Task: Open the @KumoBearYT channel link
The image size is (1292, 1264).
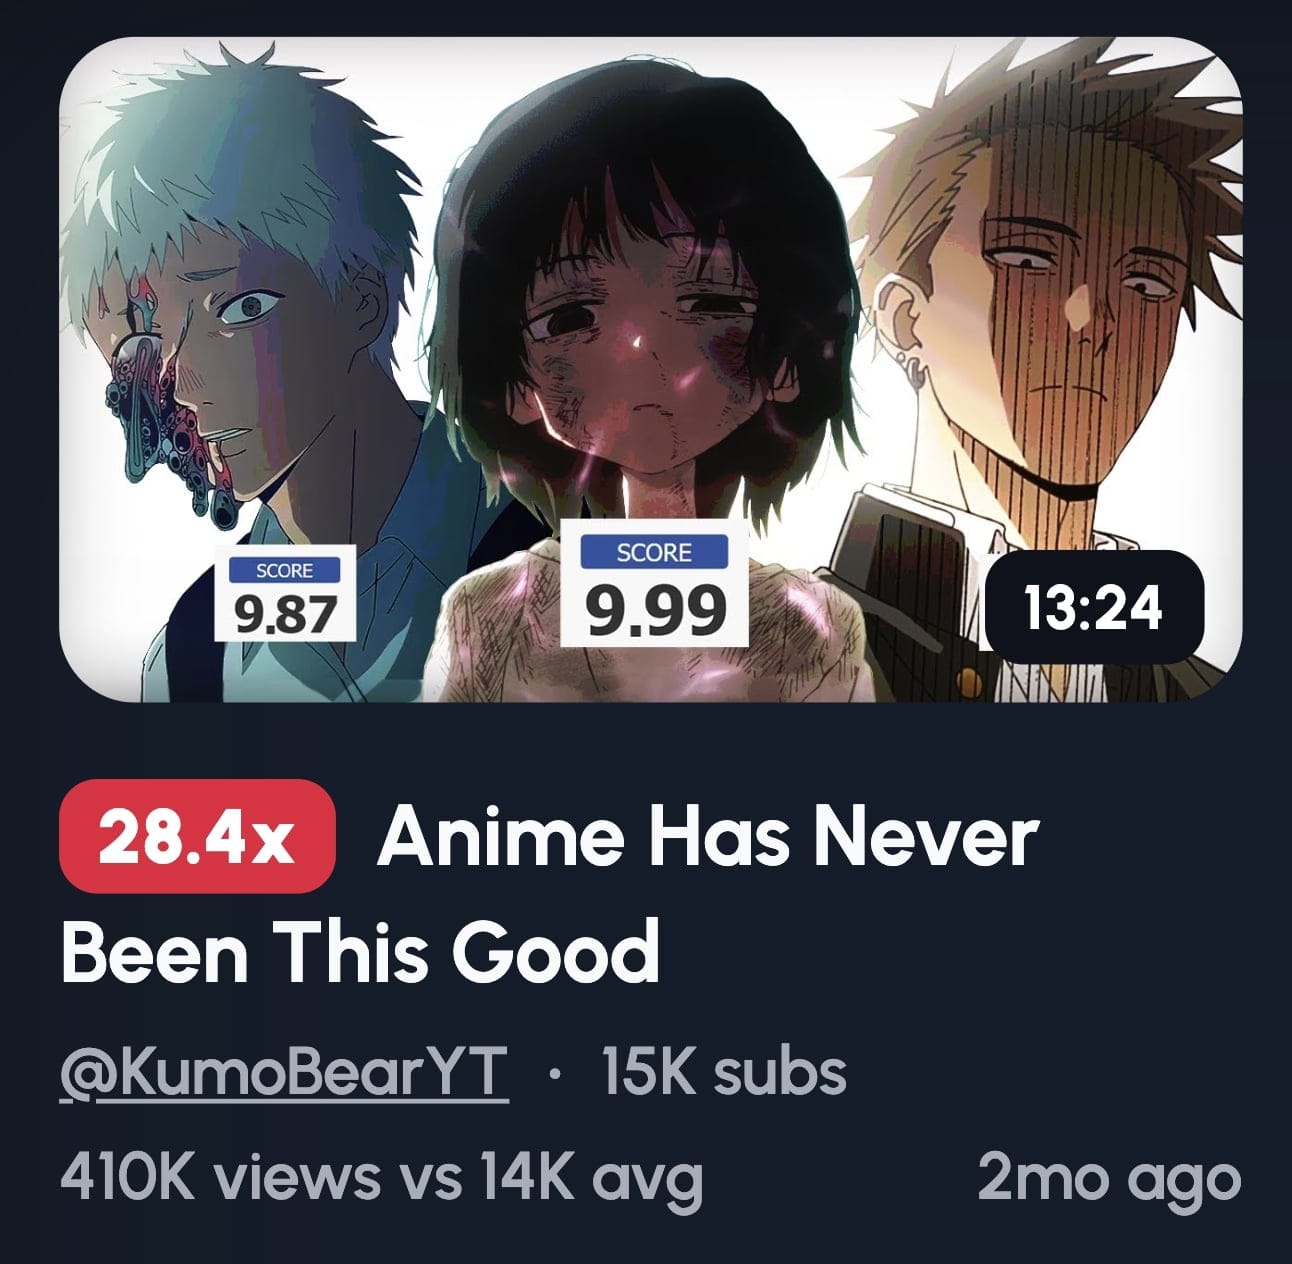Action: click(285, 1073)
